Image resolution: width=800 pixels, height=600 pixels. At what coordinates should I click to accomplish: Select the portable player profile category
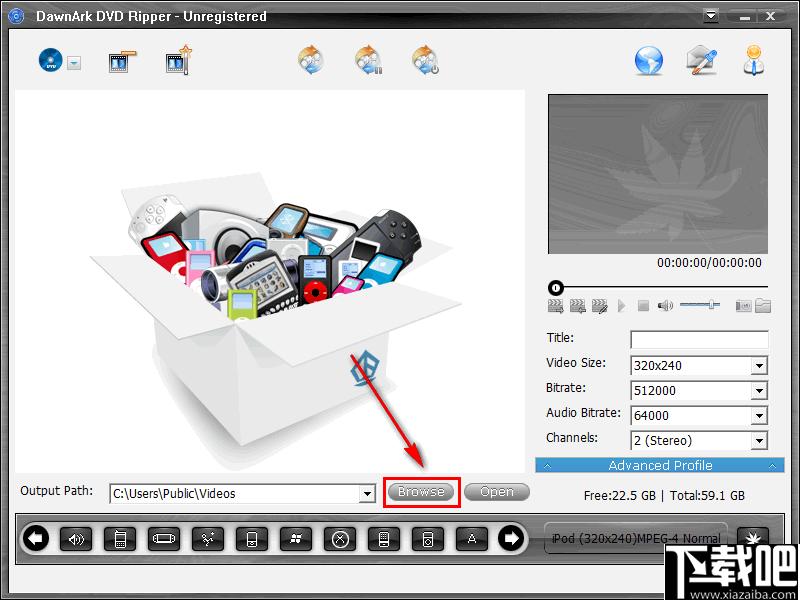[x=252, y=538]
